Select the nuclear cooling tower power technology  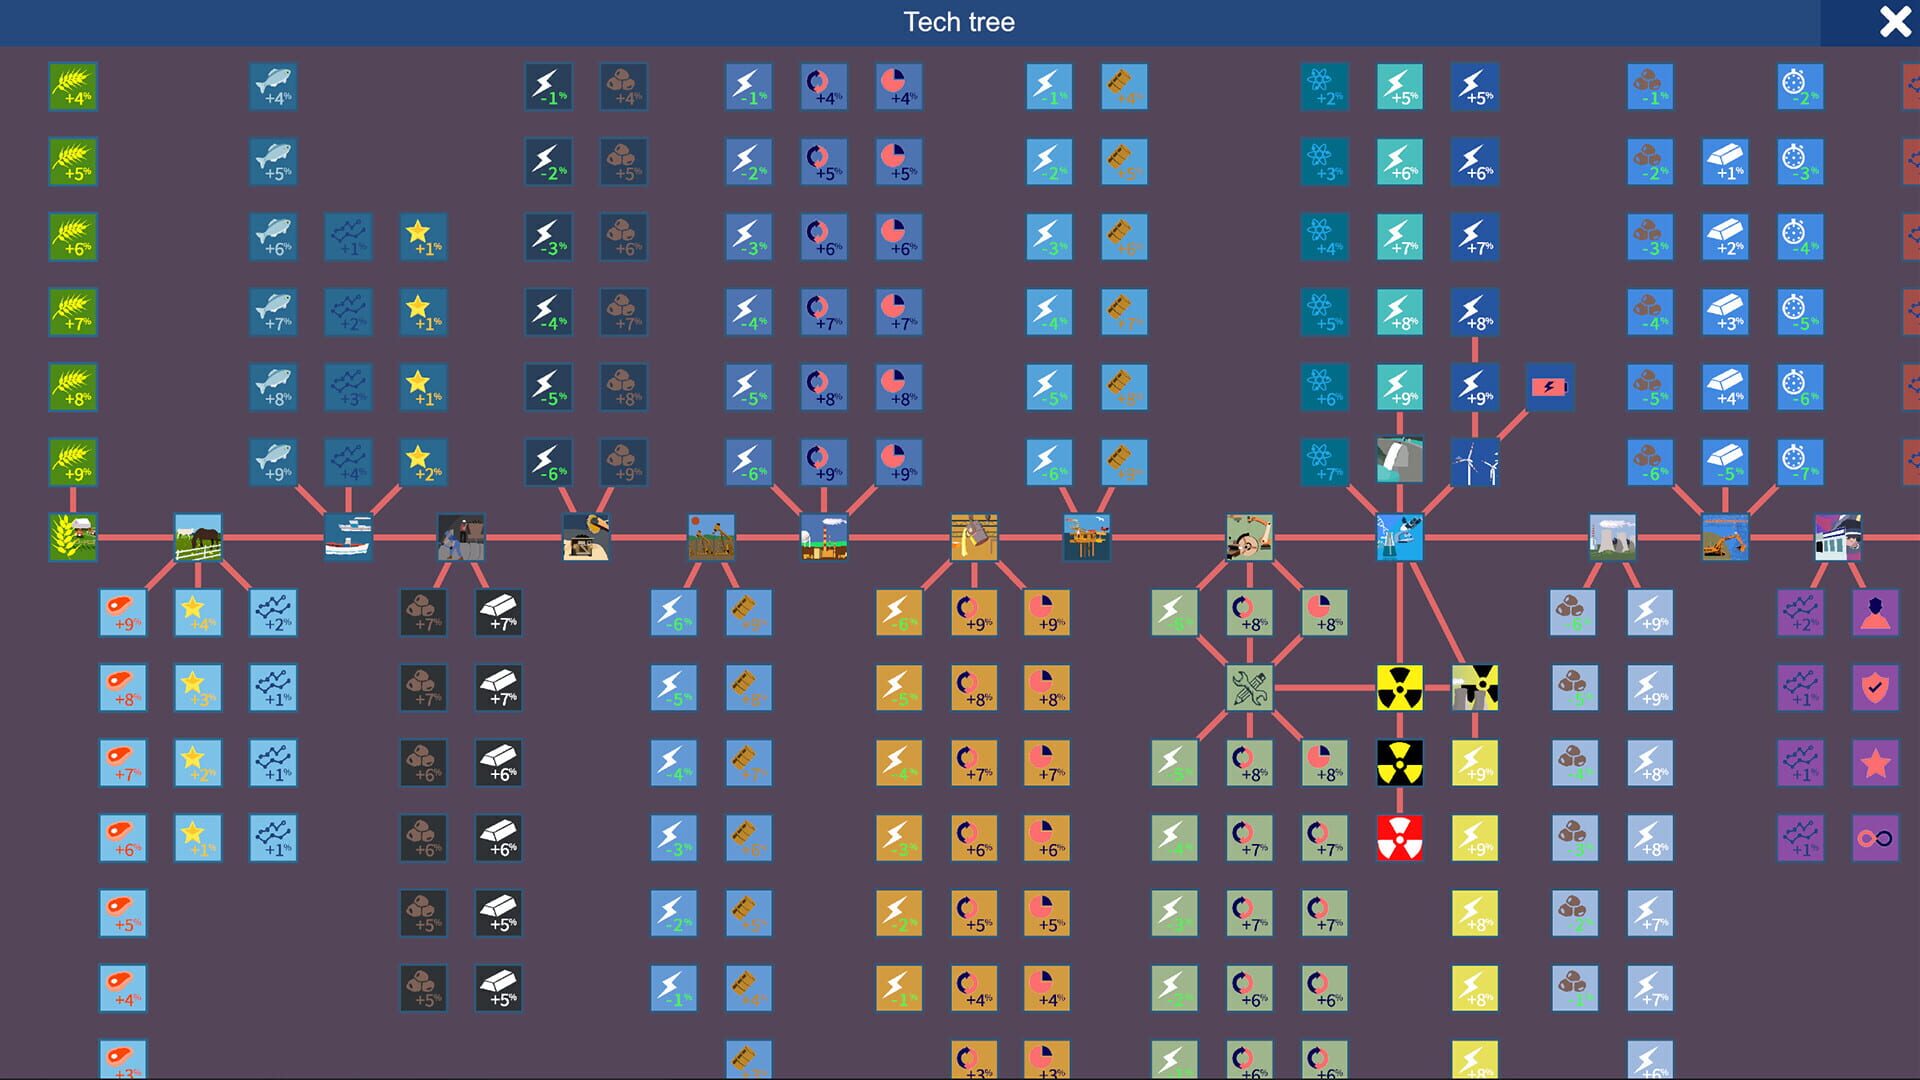tap(1612, 537)
